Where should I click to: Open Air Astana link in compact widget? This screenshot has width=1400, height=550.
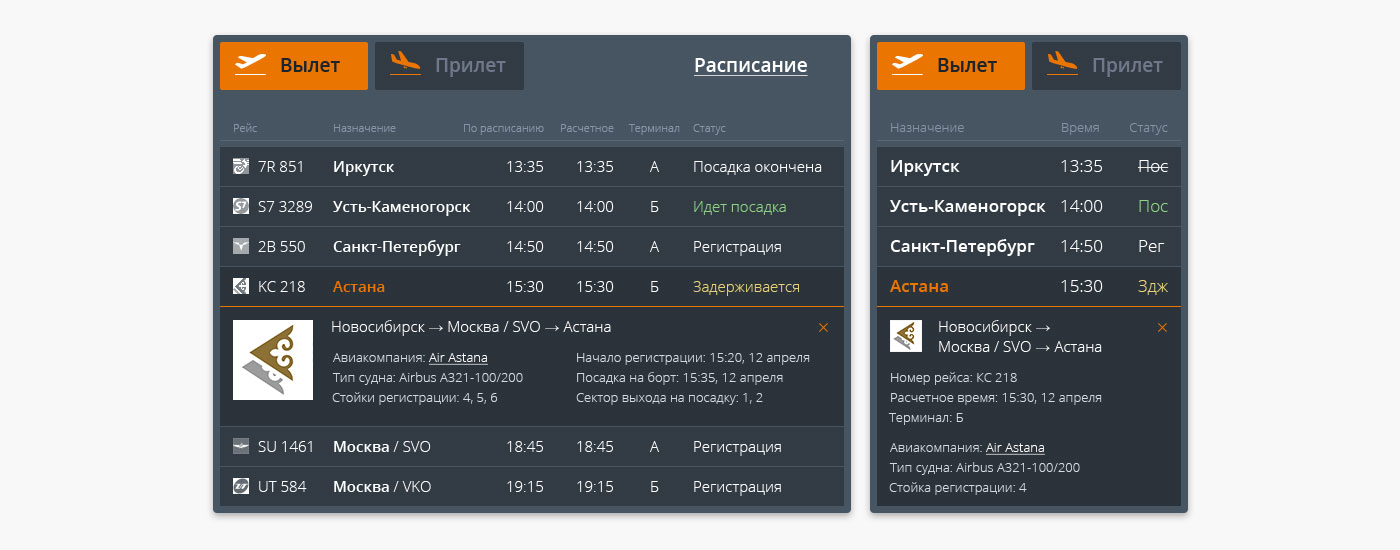(1014, 448)
